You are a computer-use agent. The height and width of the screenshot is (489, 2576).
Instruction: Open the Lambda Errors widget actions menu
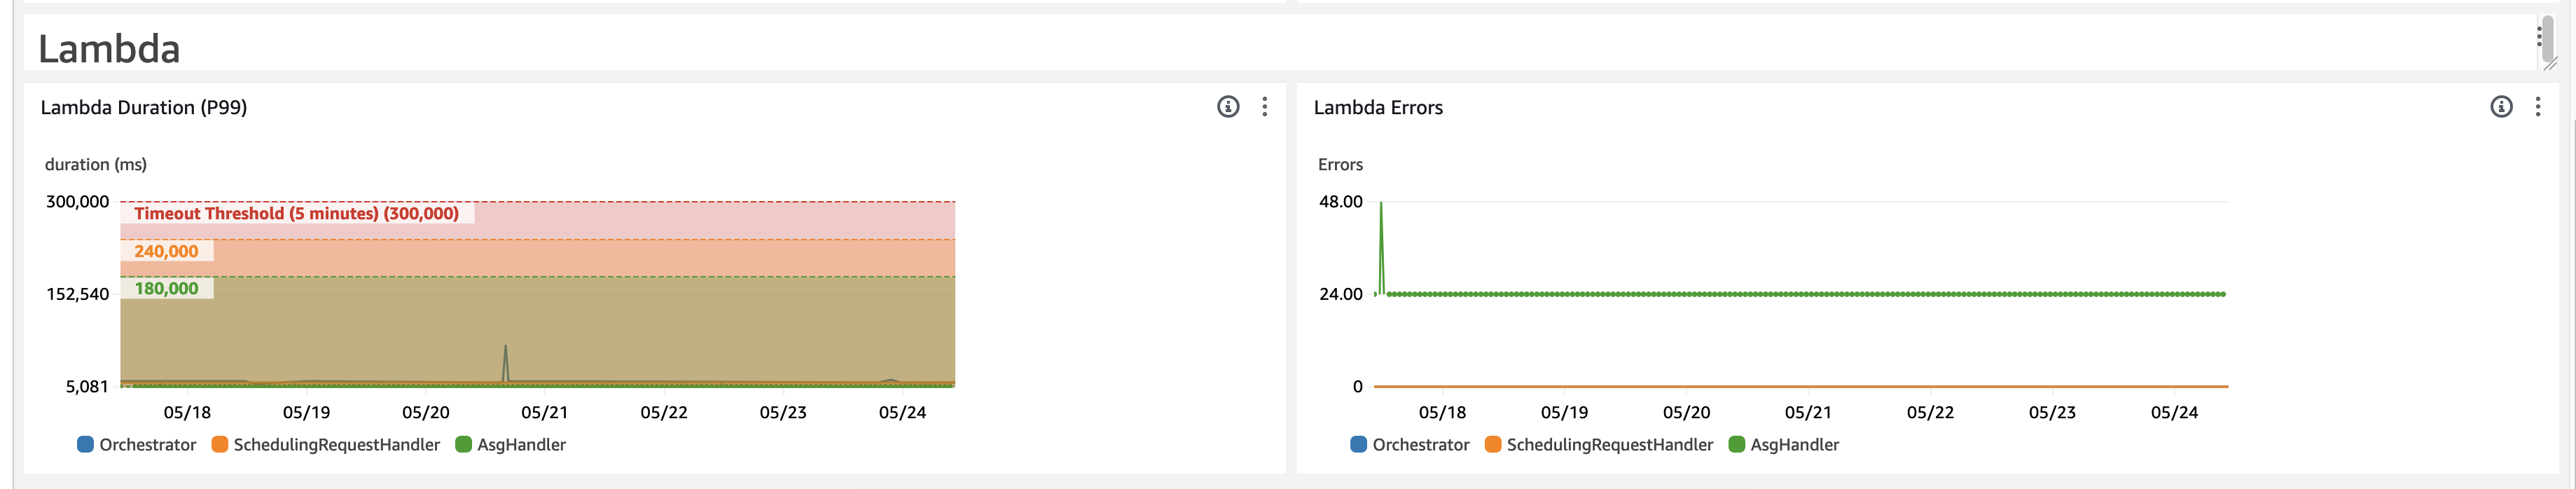(x=2538, y=107)
